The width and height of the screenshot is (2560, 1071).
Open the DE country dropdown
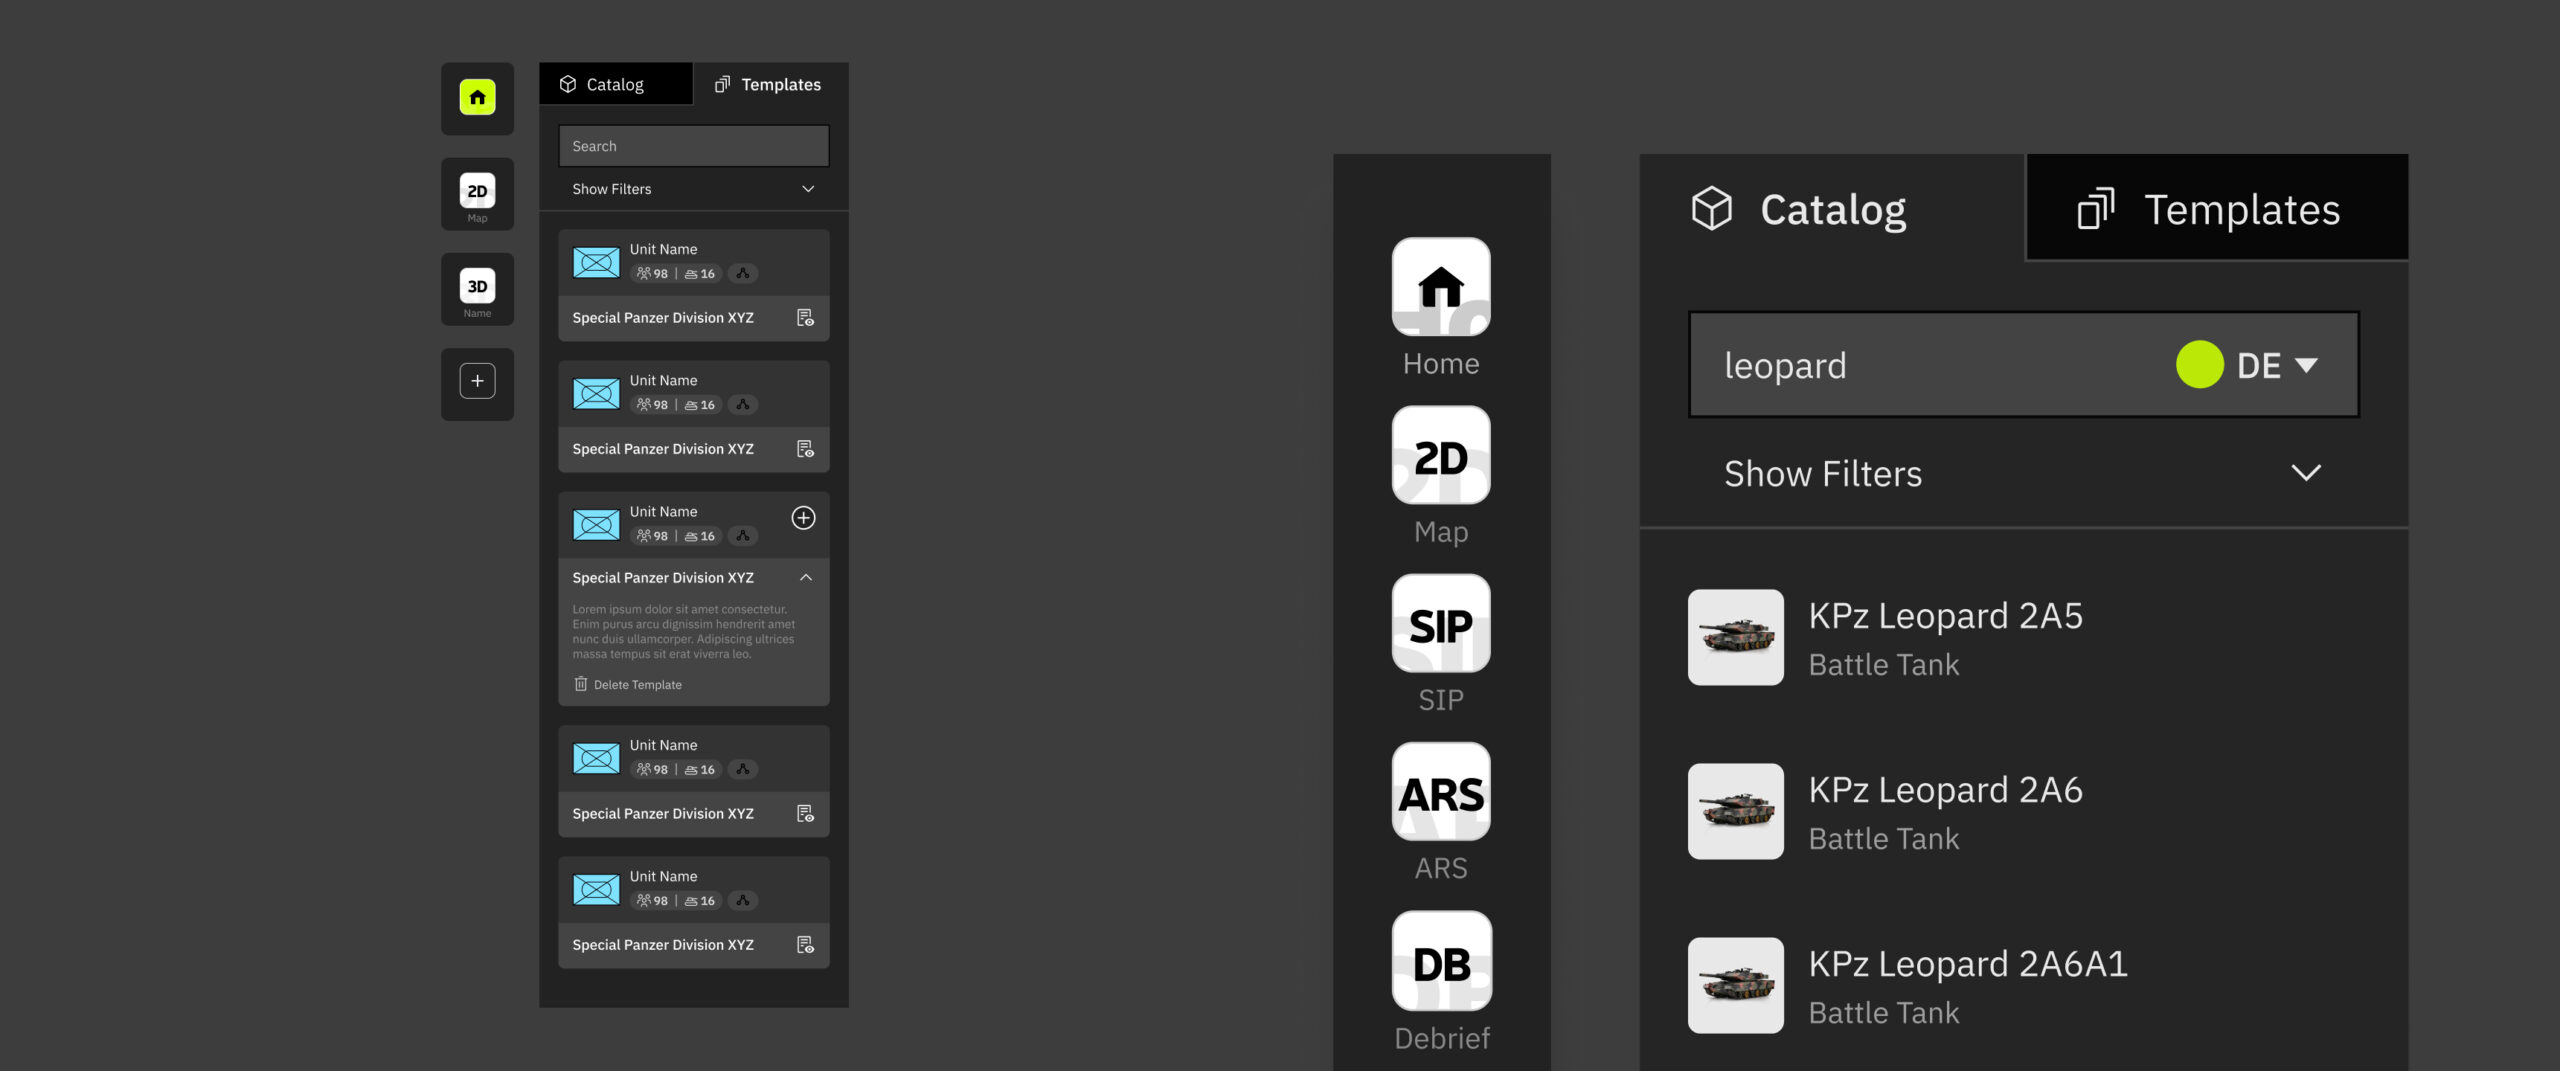coord(2277,366)
